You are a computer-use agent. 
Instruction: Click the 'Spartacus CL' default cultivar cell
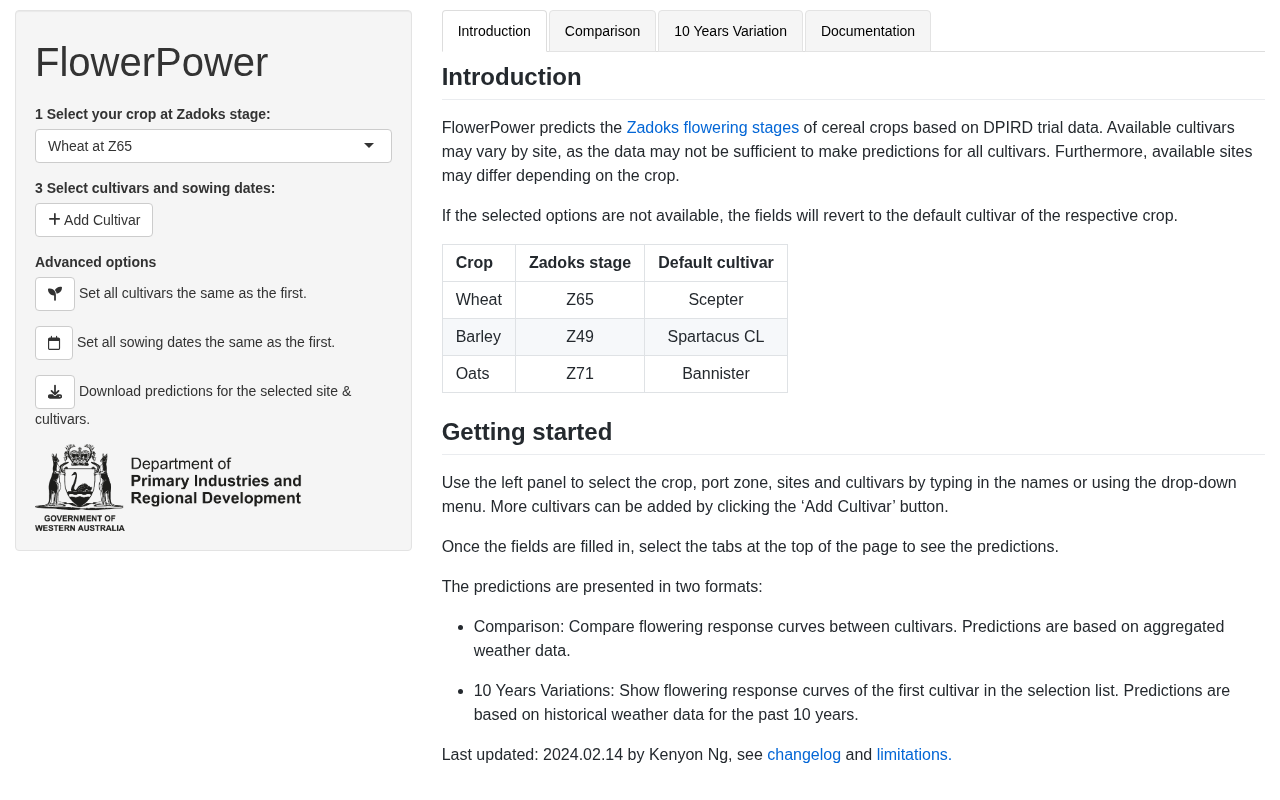click(x=715, y=337)
